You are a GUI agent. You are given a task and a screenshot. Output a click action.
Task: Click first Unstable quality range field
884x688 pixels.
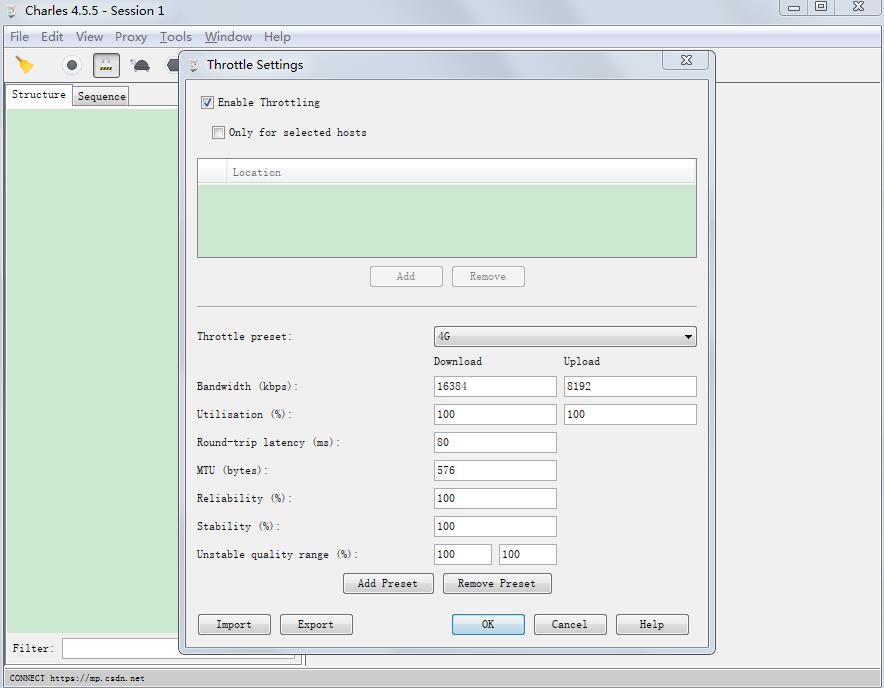[462, 554]
